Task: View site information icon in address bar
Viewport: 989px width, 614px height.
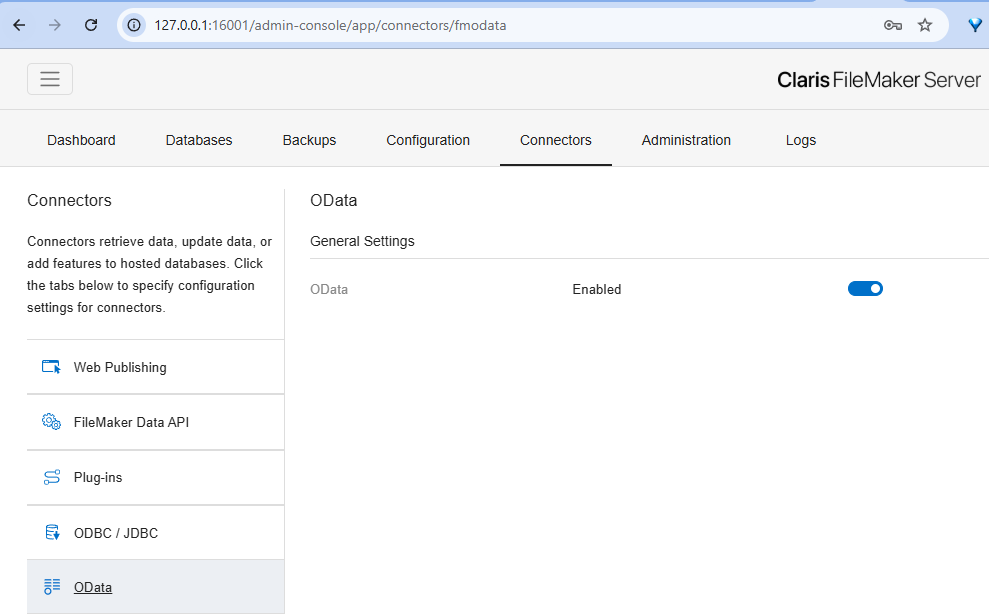Action: click(134, 25)
